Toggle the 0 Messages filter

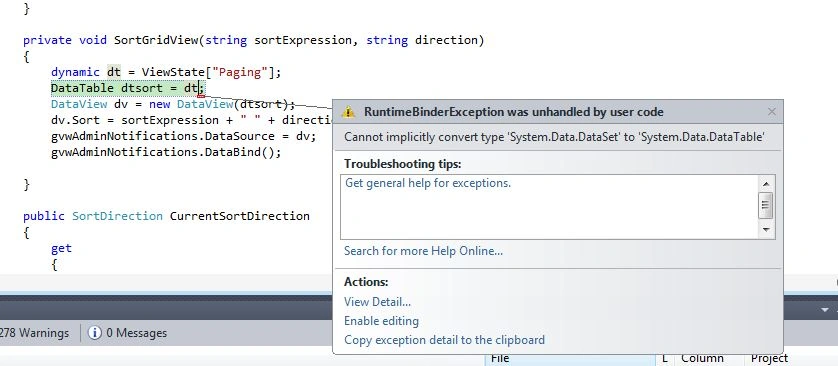pyautogui.click(x=127, y=333)
